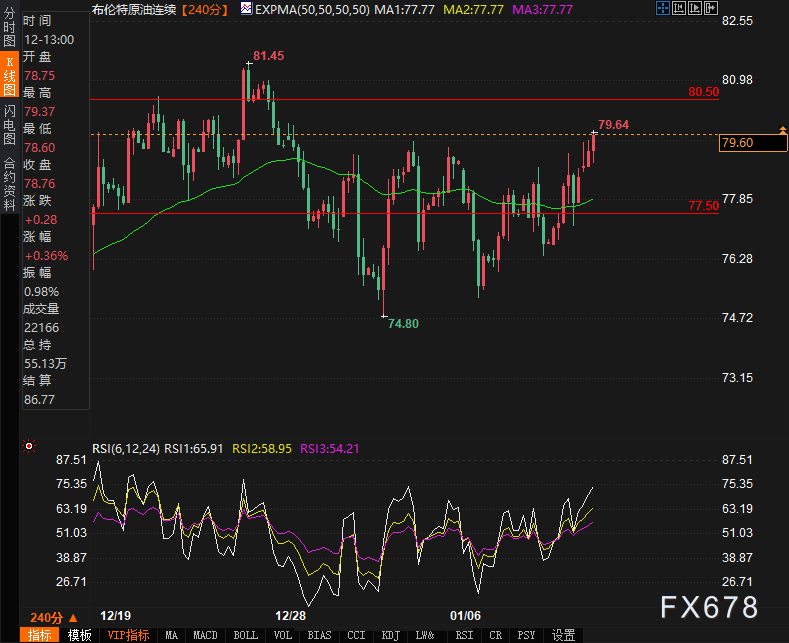Select the BIAS indicator
The width and height of the screenshot is (789, 643).
[x=320, y=635]
